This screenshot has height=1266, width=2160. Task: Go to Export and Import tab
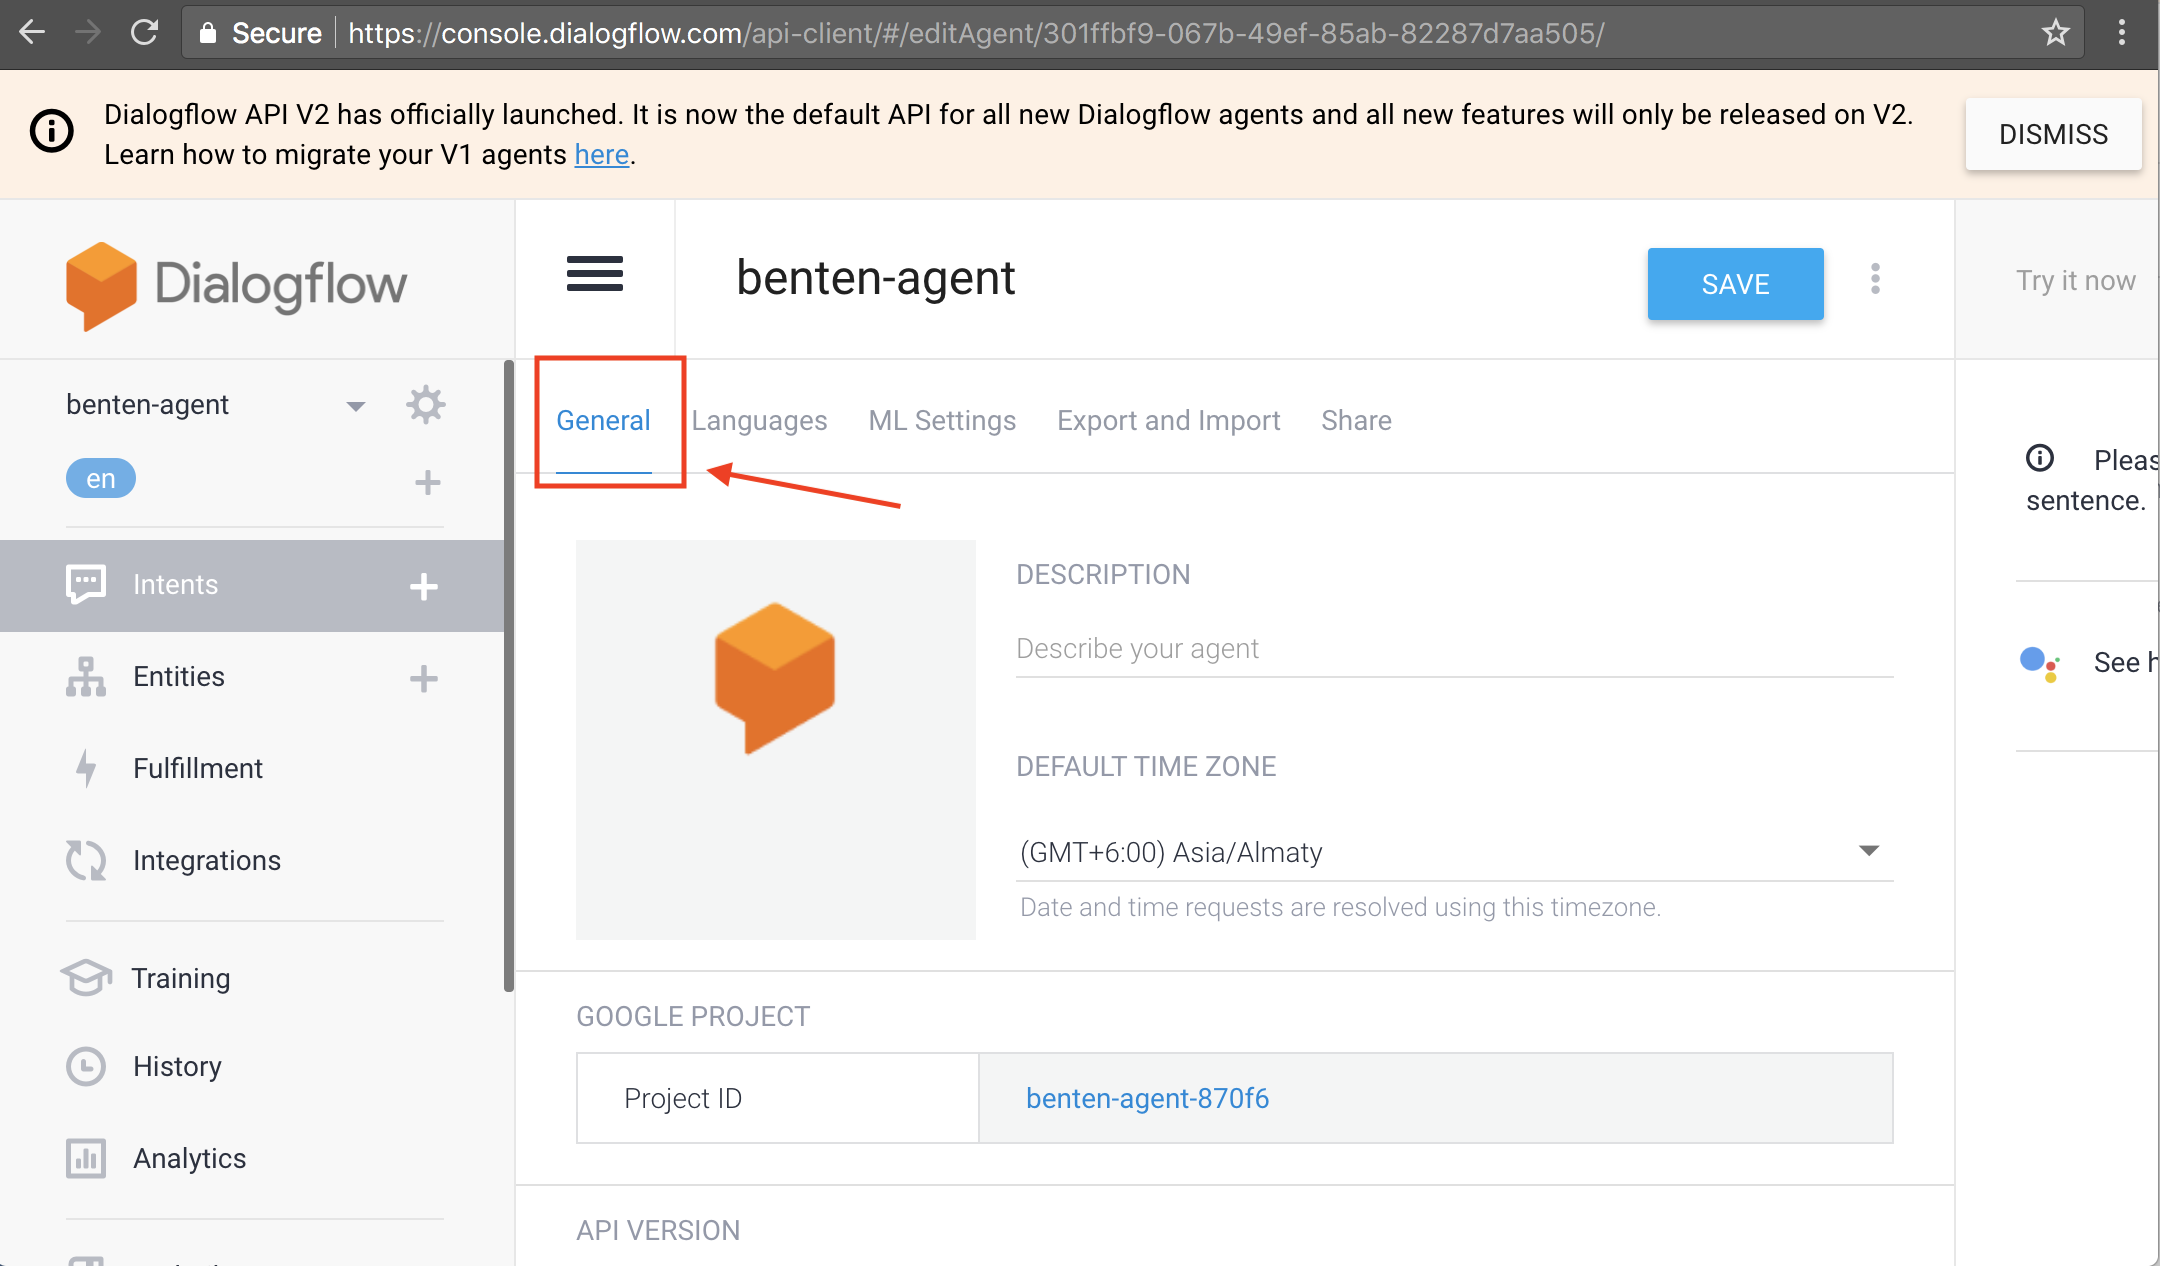pyautogui.click(x=1168, y=420)
